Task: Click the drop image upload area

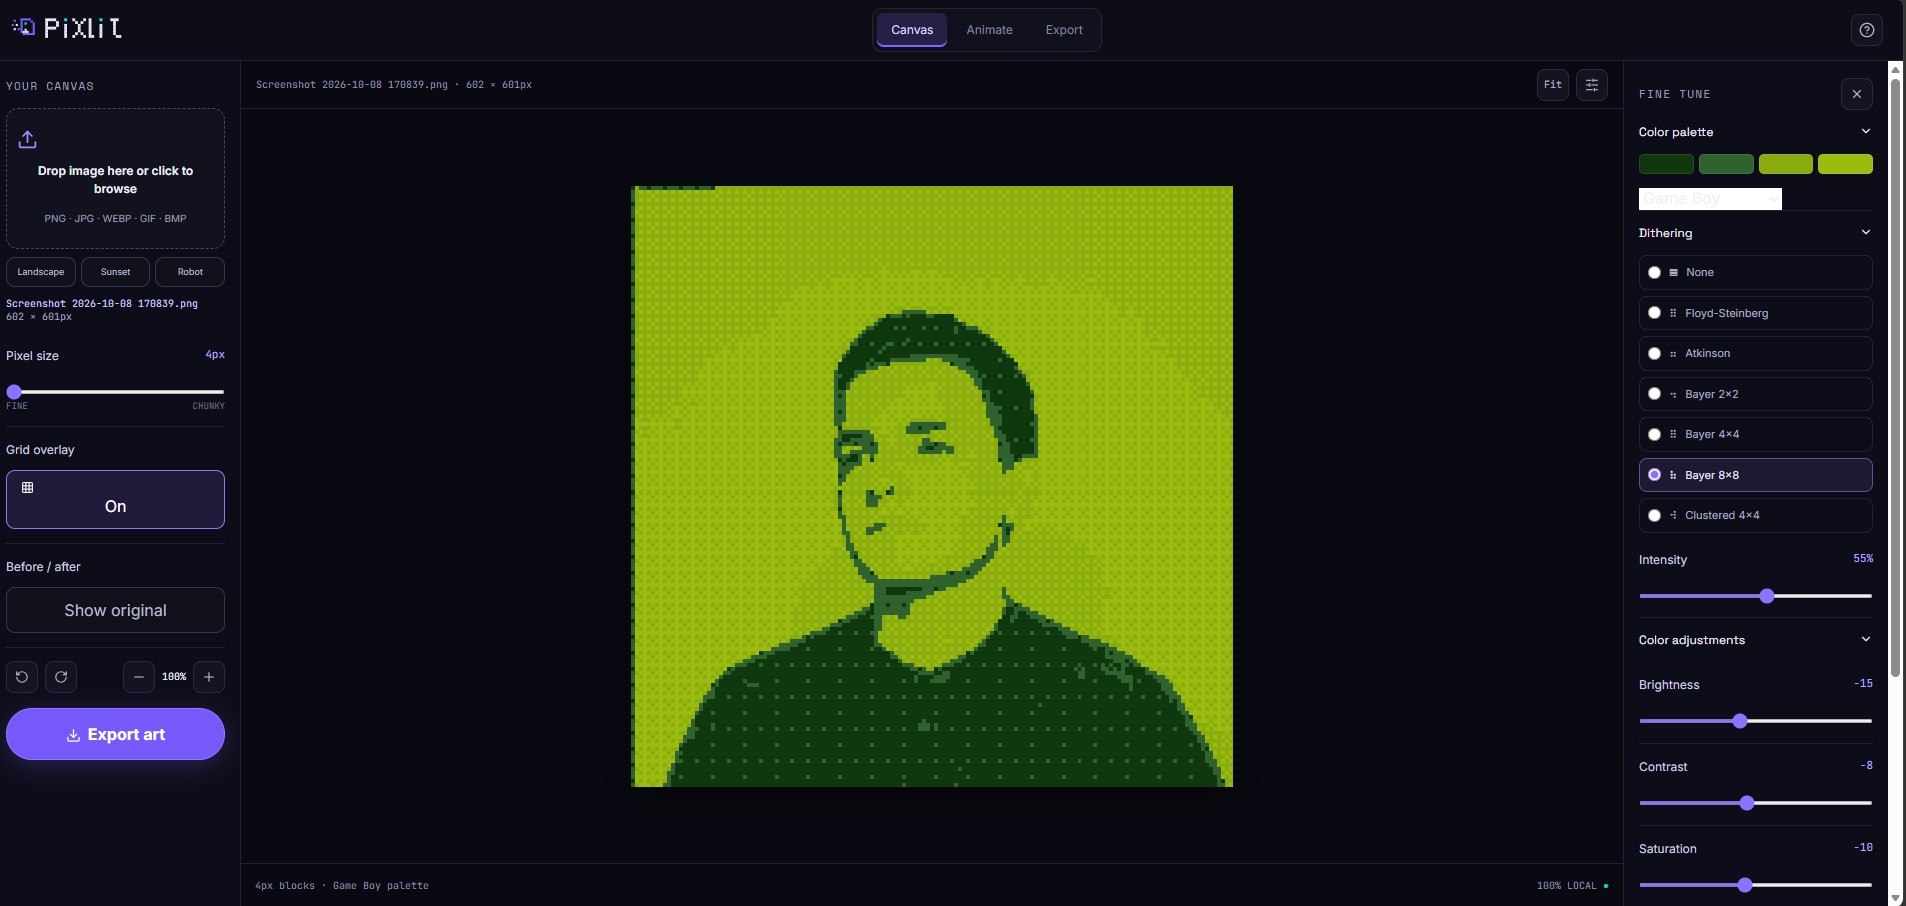Action: (x=115, y=178)
